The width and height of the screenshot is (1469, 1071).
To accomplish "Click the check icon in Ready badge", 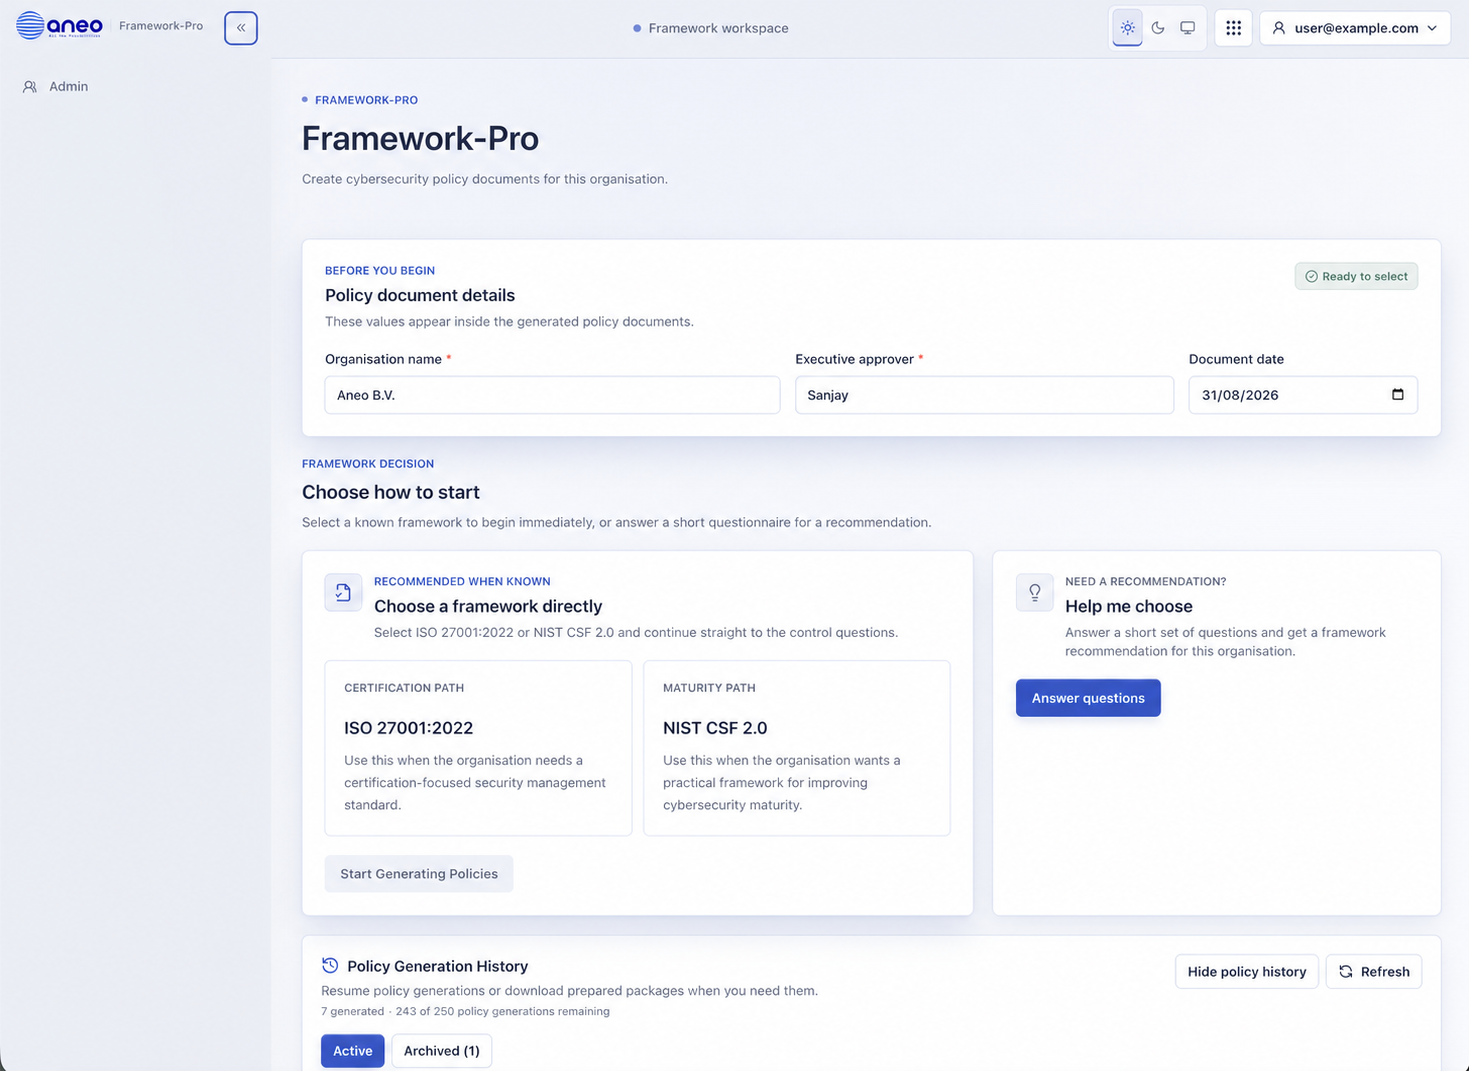I will pos(1311,276).
